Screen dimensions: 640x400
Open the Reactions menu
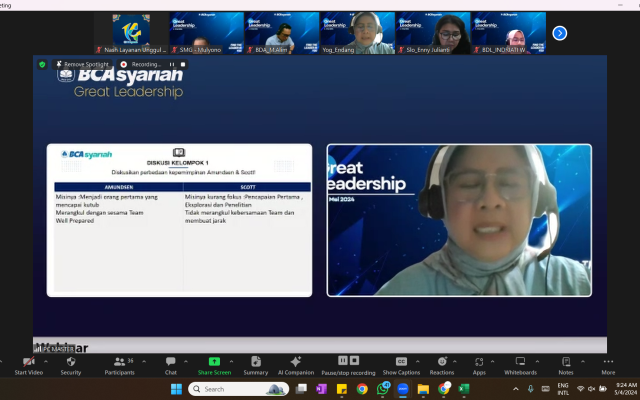[x=442, y=365]
